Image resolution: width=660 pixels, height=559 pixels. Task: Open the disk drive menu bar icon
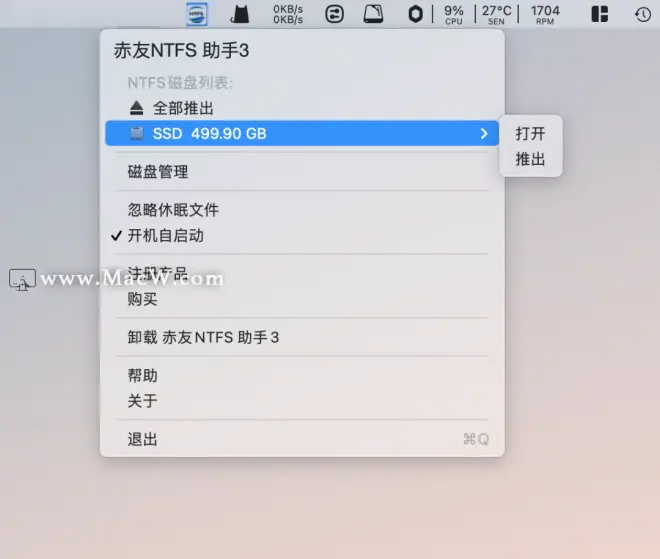[373, 14]
